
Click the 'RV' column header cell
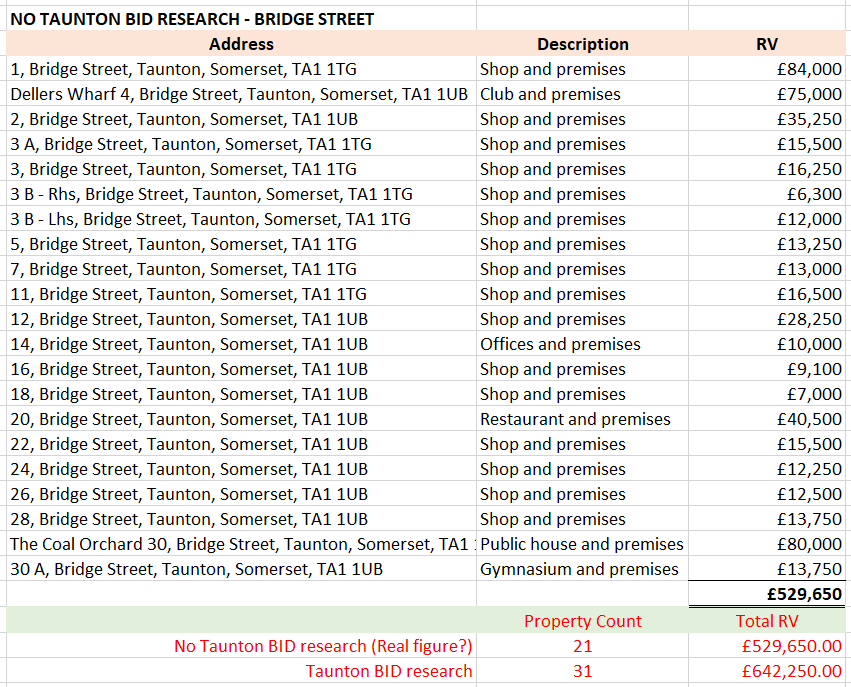767,44
